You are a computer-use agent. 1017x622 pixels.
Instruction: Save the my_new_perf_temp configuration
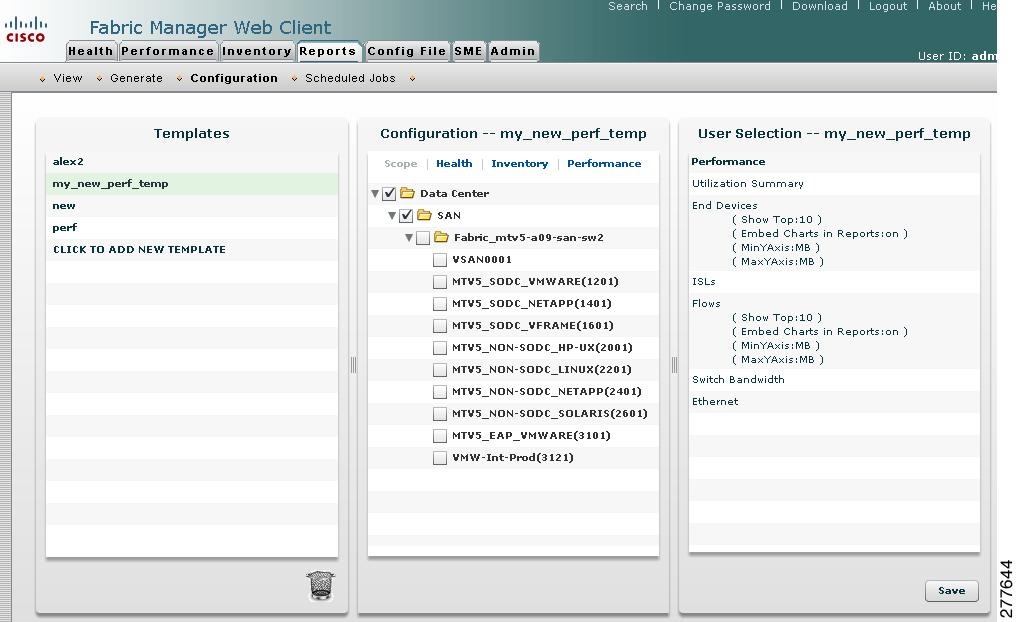click(950, 590)
